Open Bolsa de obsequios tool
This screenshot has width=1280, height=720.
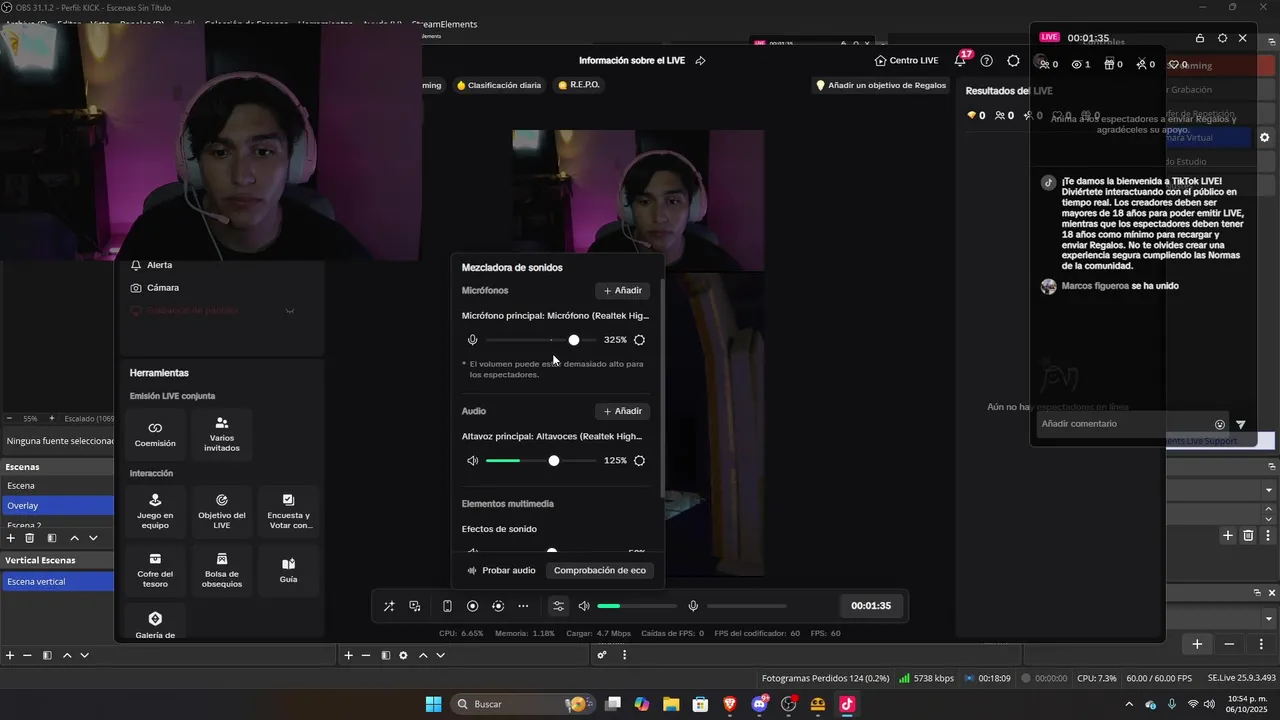[x=222, y=570]
